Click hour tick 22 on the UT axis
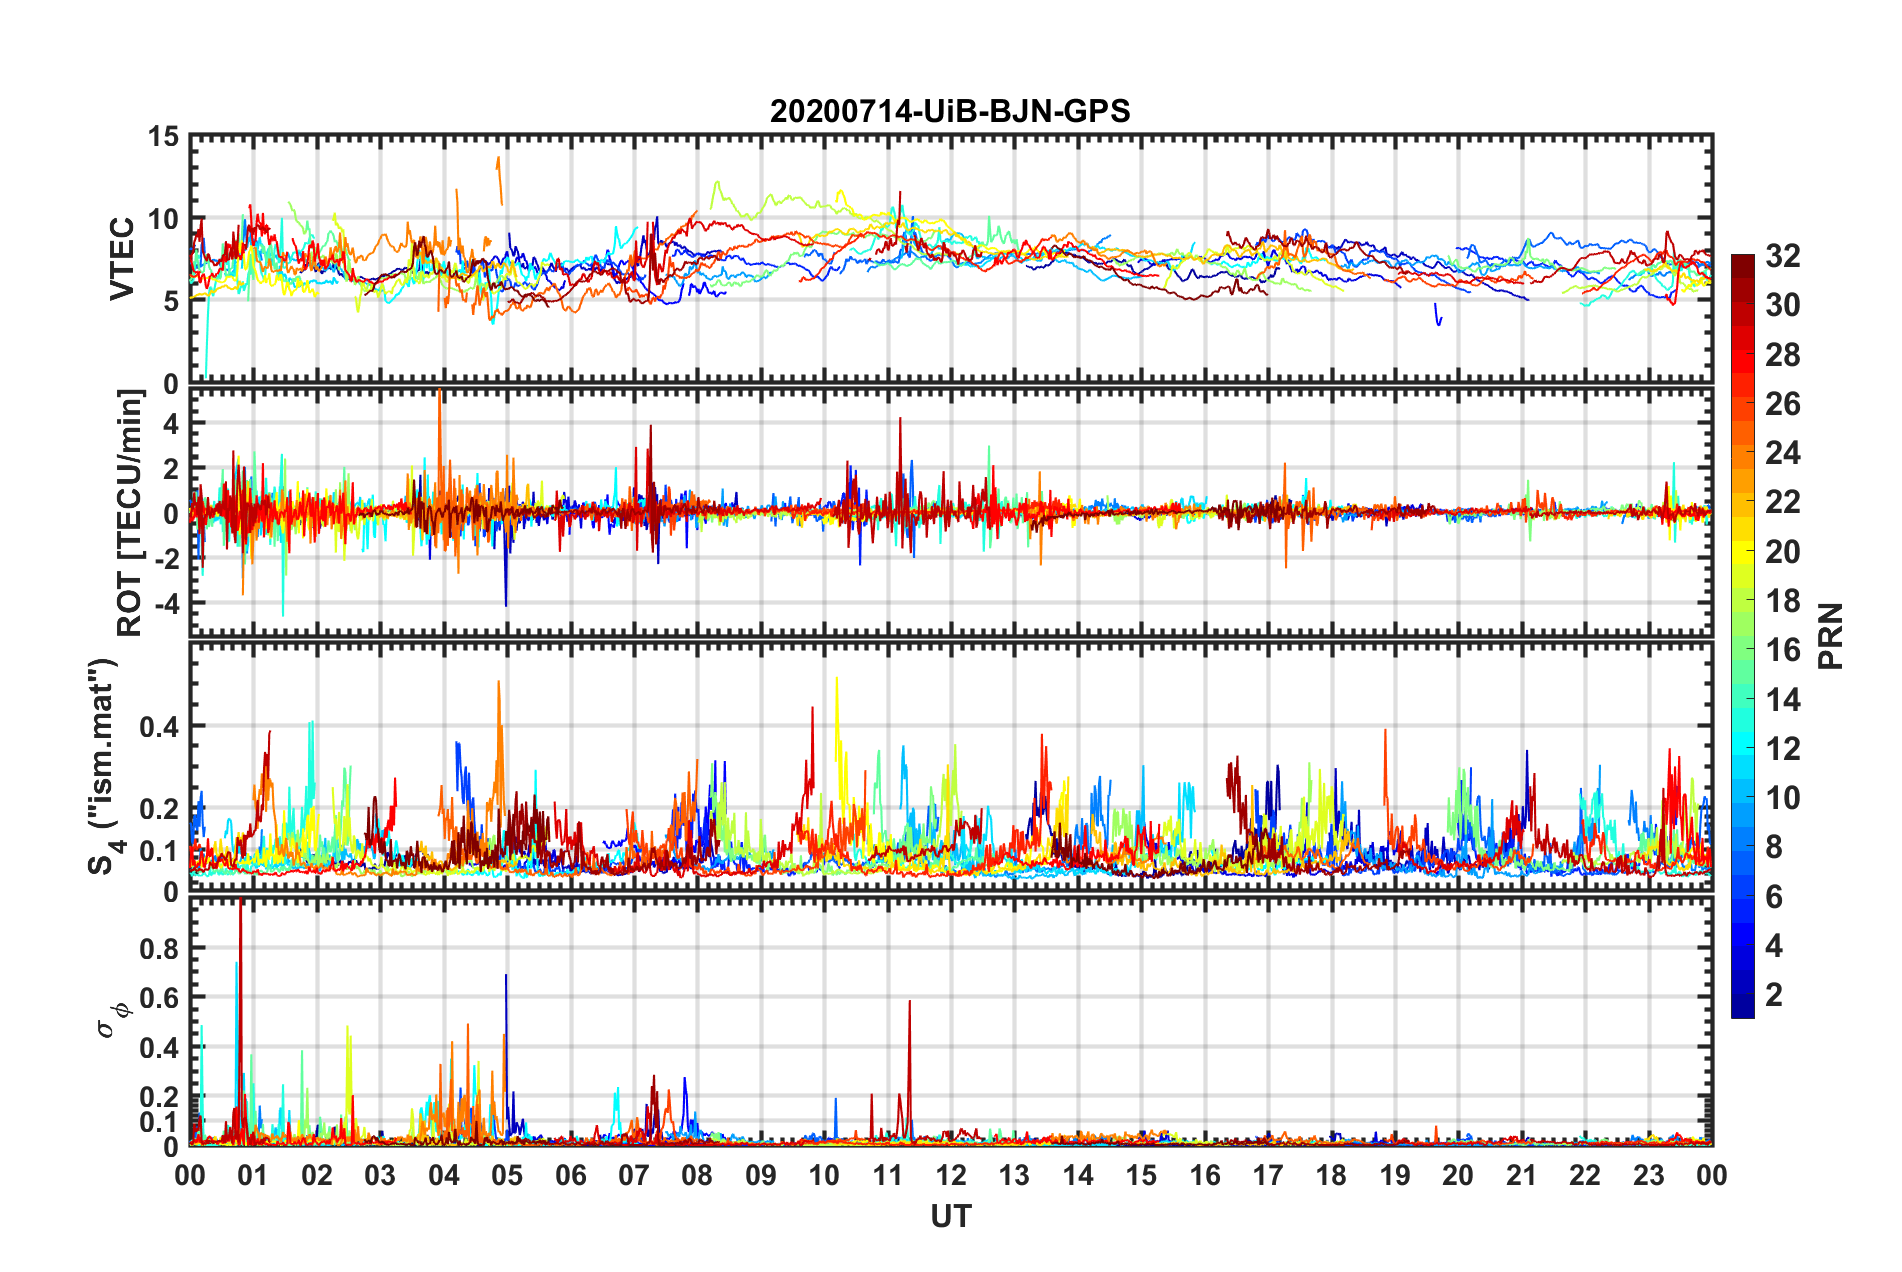The image size is (1902, 1272). tap(1585, 1175)
